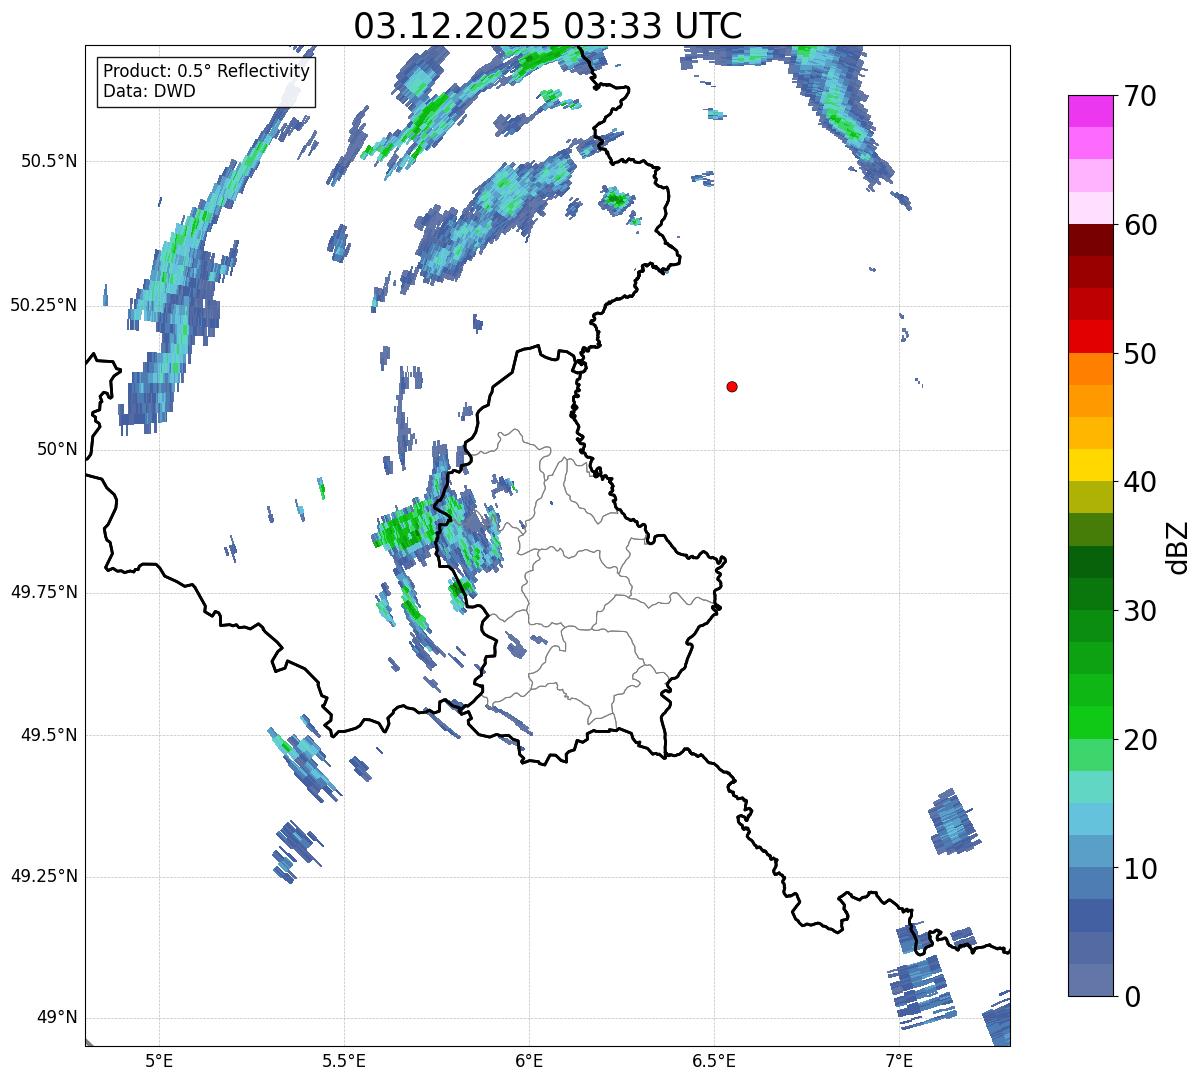Click the 50.25°N latitude label

(x=44, y=305)
